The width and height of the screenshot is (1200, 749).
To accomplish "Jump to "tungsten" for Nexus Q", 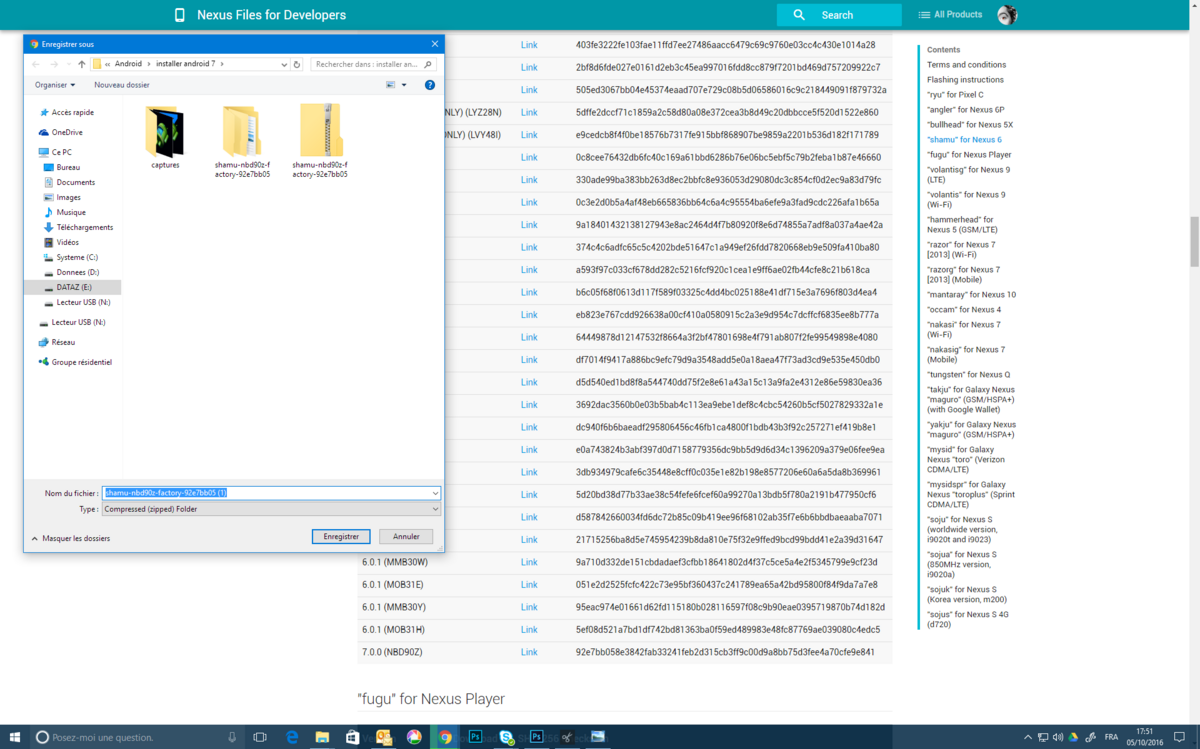I will [968, 375].
